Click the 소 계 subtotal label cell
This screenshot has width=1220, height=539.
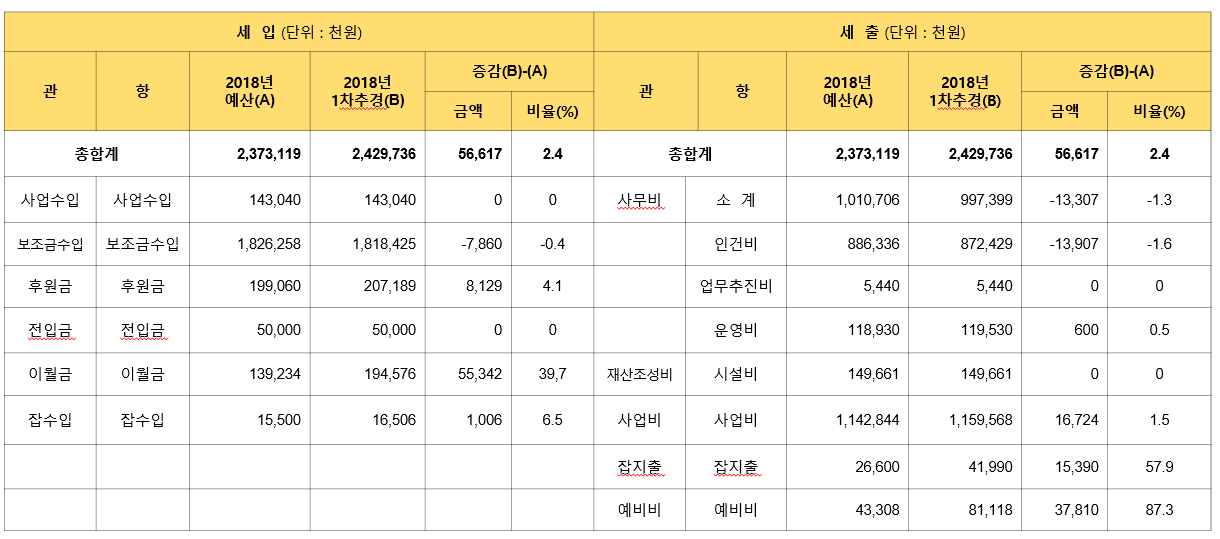coord(736,200)
